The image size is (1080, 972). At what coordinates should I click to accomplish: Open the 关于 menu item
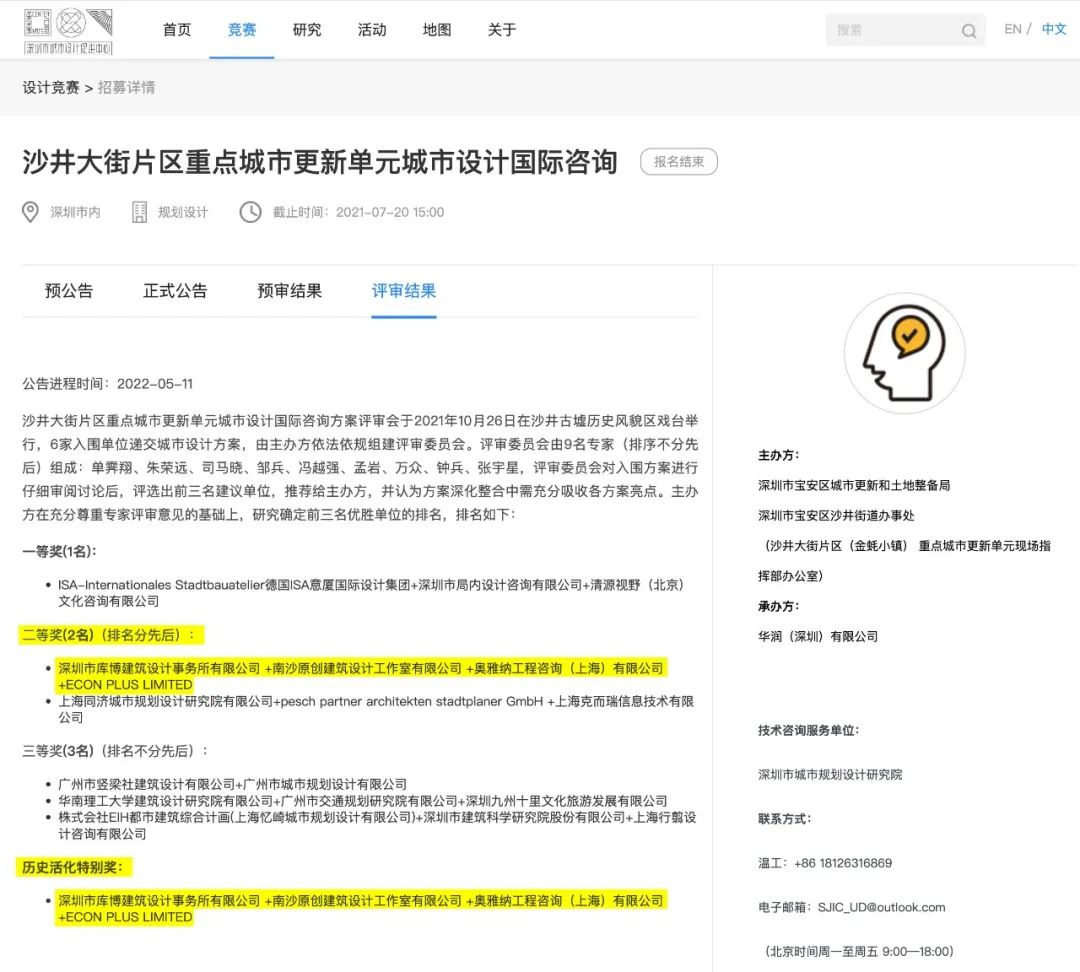pos(501,30)
